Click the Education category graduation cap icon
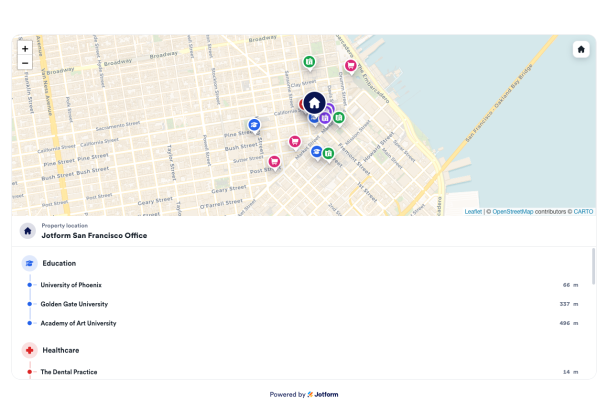 tap(29, 263)
